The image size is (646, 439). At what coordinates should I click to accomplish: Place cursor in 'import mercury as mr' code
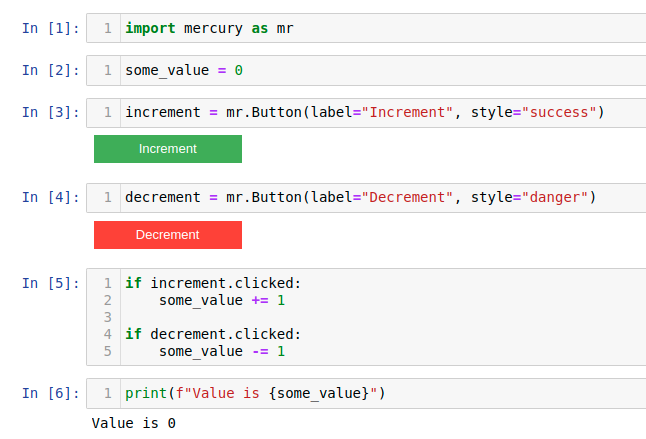209,28
